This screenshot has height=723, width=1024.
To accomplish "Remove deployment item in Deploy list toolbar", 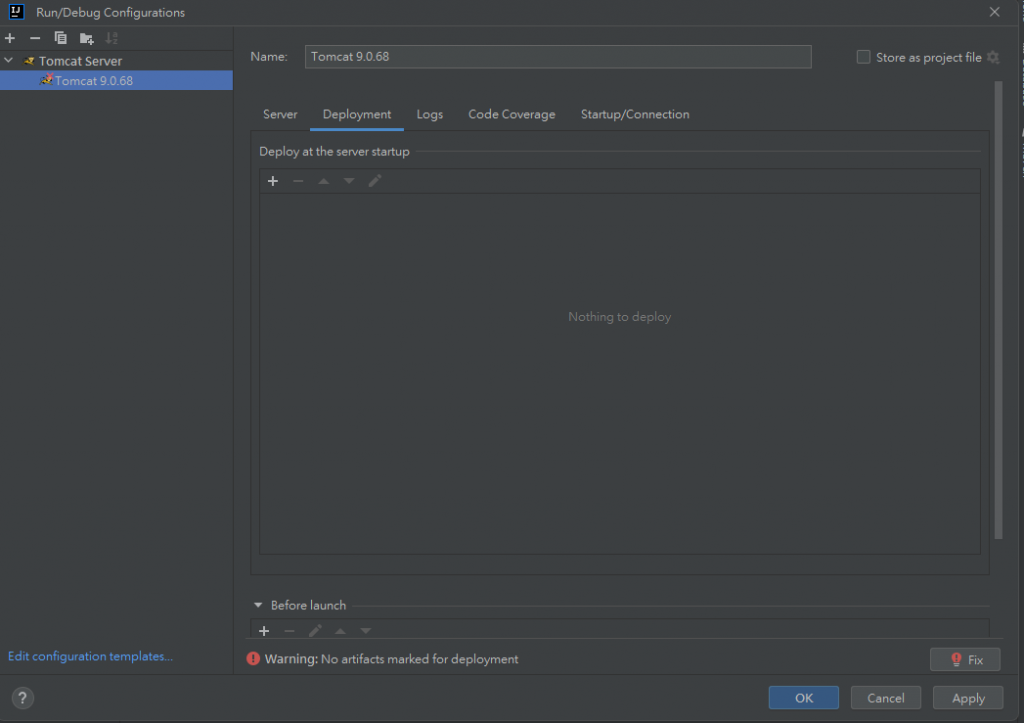I will (x=298, y=181).
